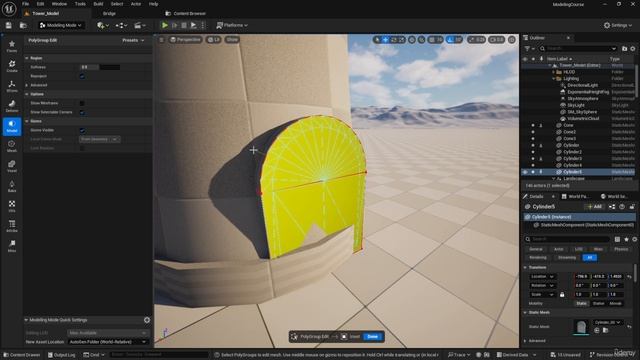Image resolution: width=640 pixels, height=360 pixels.
Task: Click the viewport options hamburger icon
Action: click(x=162, y=40)
